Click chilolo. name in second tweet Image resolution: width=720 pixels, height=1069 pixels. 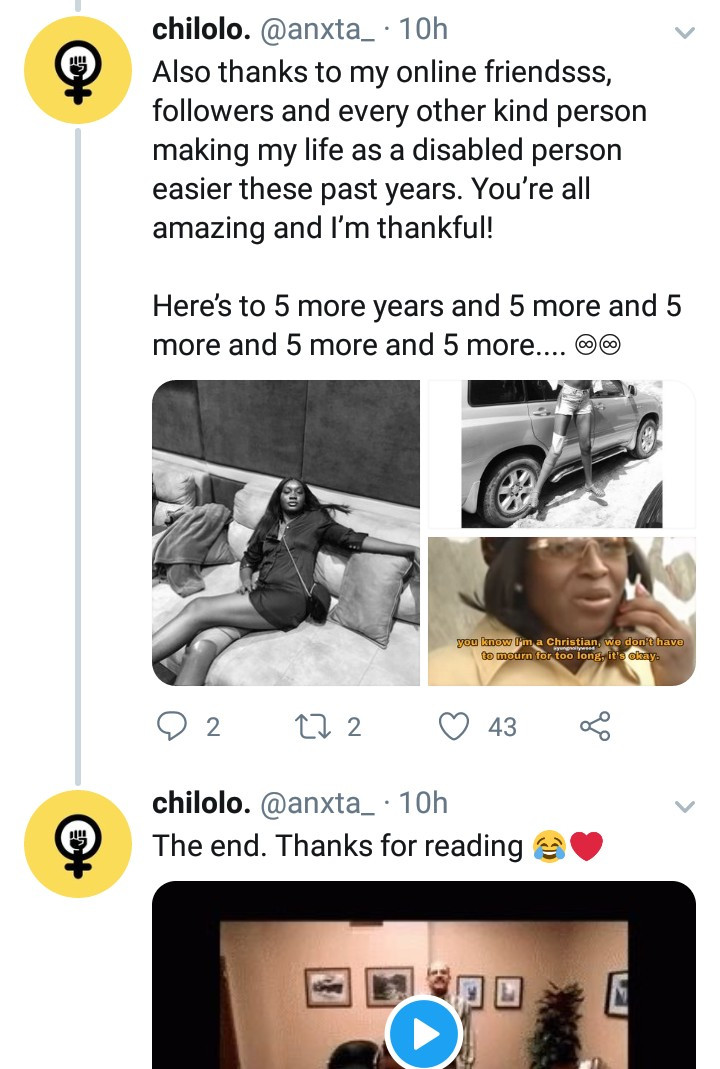tap(201, 803)
